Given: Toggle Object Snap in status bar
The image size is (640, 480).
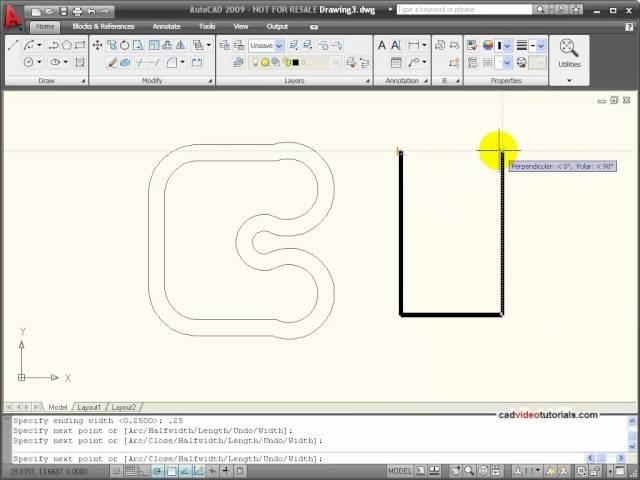Looking at the screenshot, I should click(x=171, y=471).
